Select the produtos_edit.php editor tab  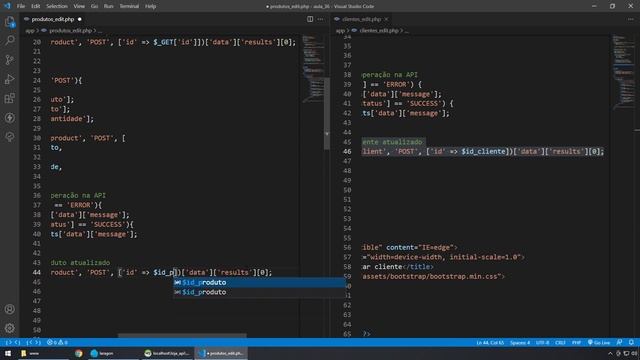click(x=53, y=19)
